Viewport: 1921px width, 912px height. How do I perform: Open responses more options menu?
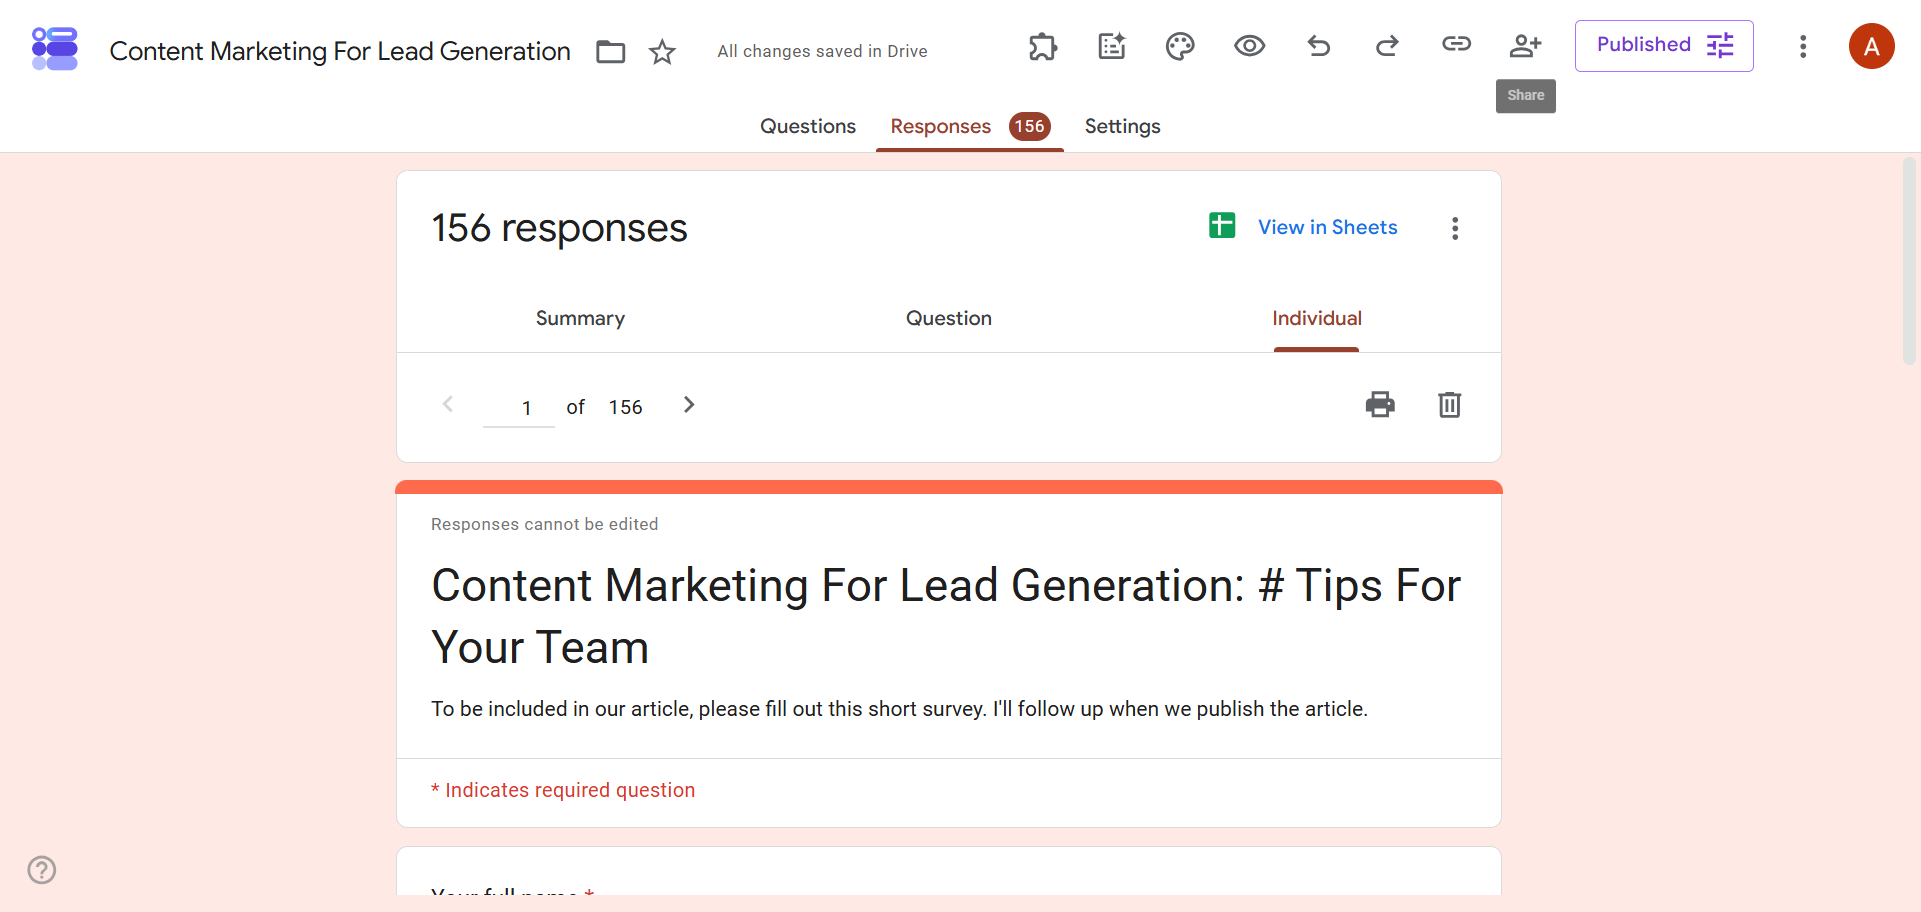tap(1455, 228)
